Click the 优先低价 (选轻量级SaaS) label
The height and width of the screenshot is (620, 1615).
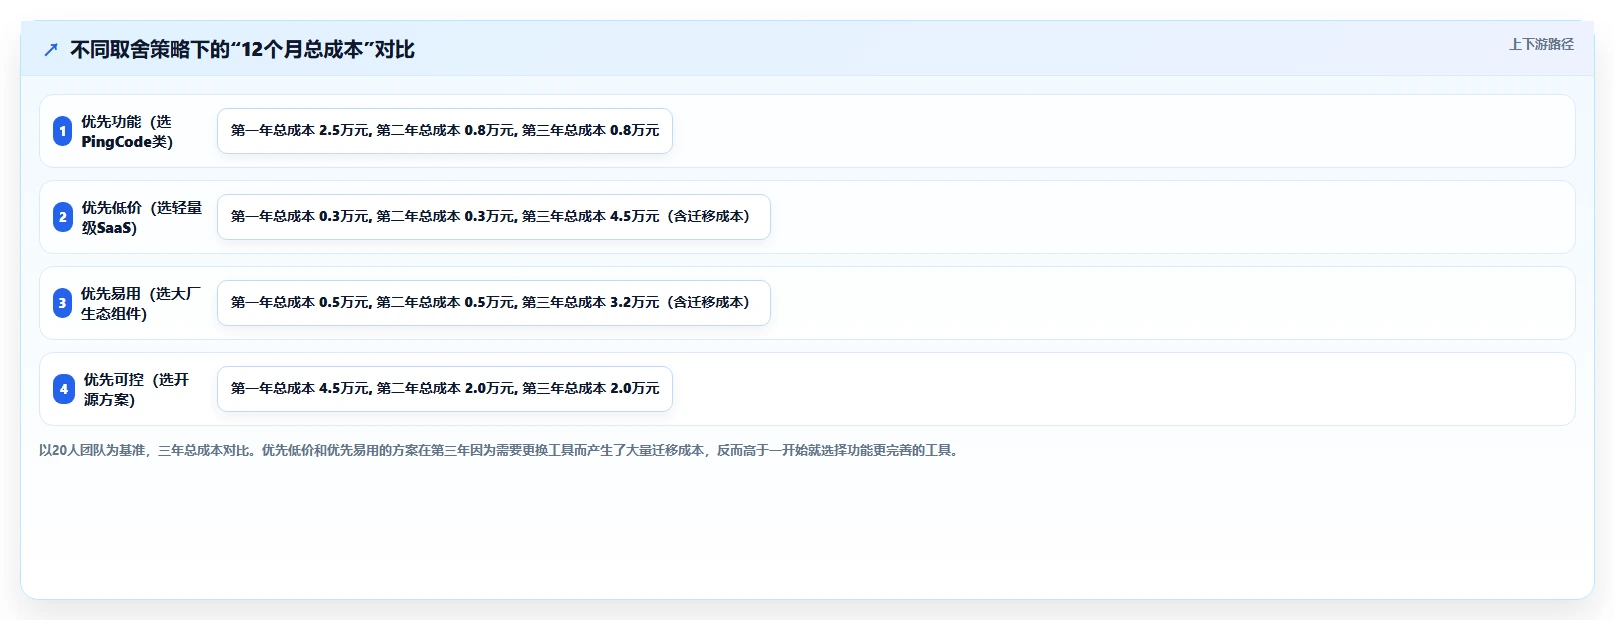point(141,217)
